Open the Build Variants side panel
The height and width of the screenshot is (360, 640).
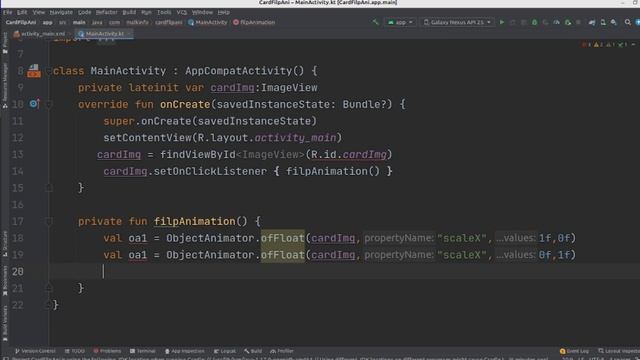5,323
